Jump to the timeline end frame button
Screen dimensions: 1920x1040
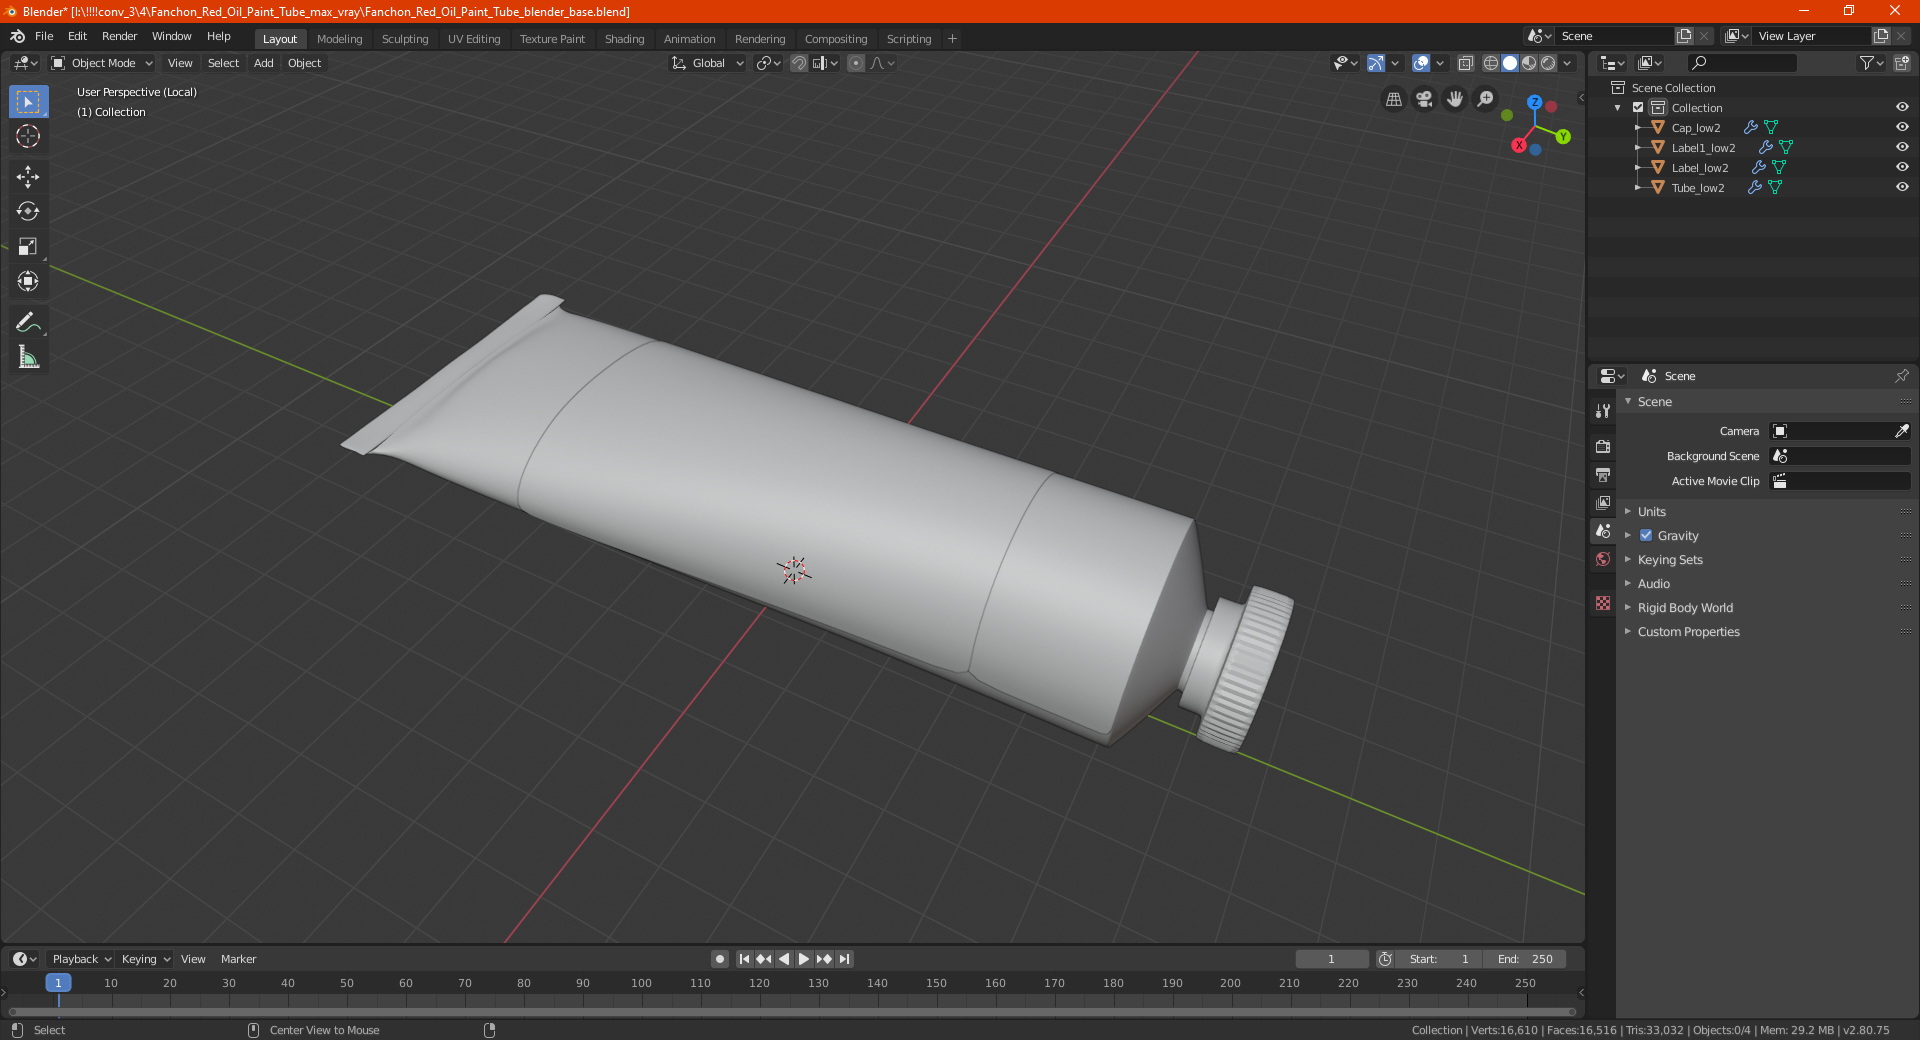pos(845,959)
